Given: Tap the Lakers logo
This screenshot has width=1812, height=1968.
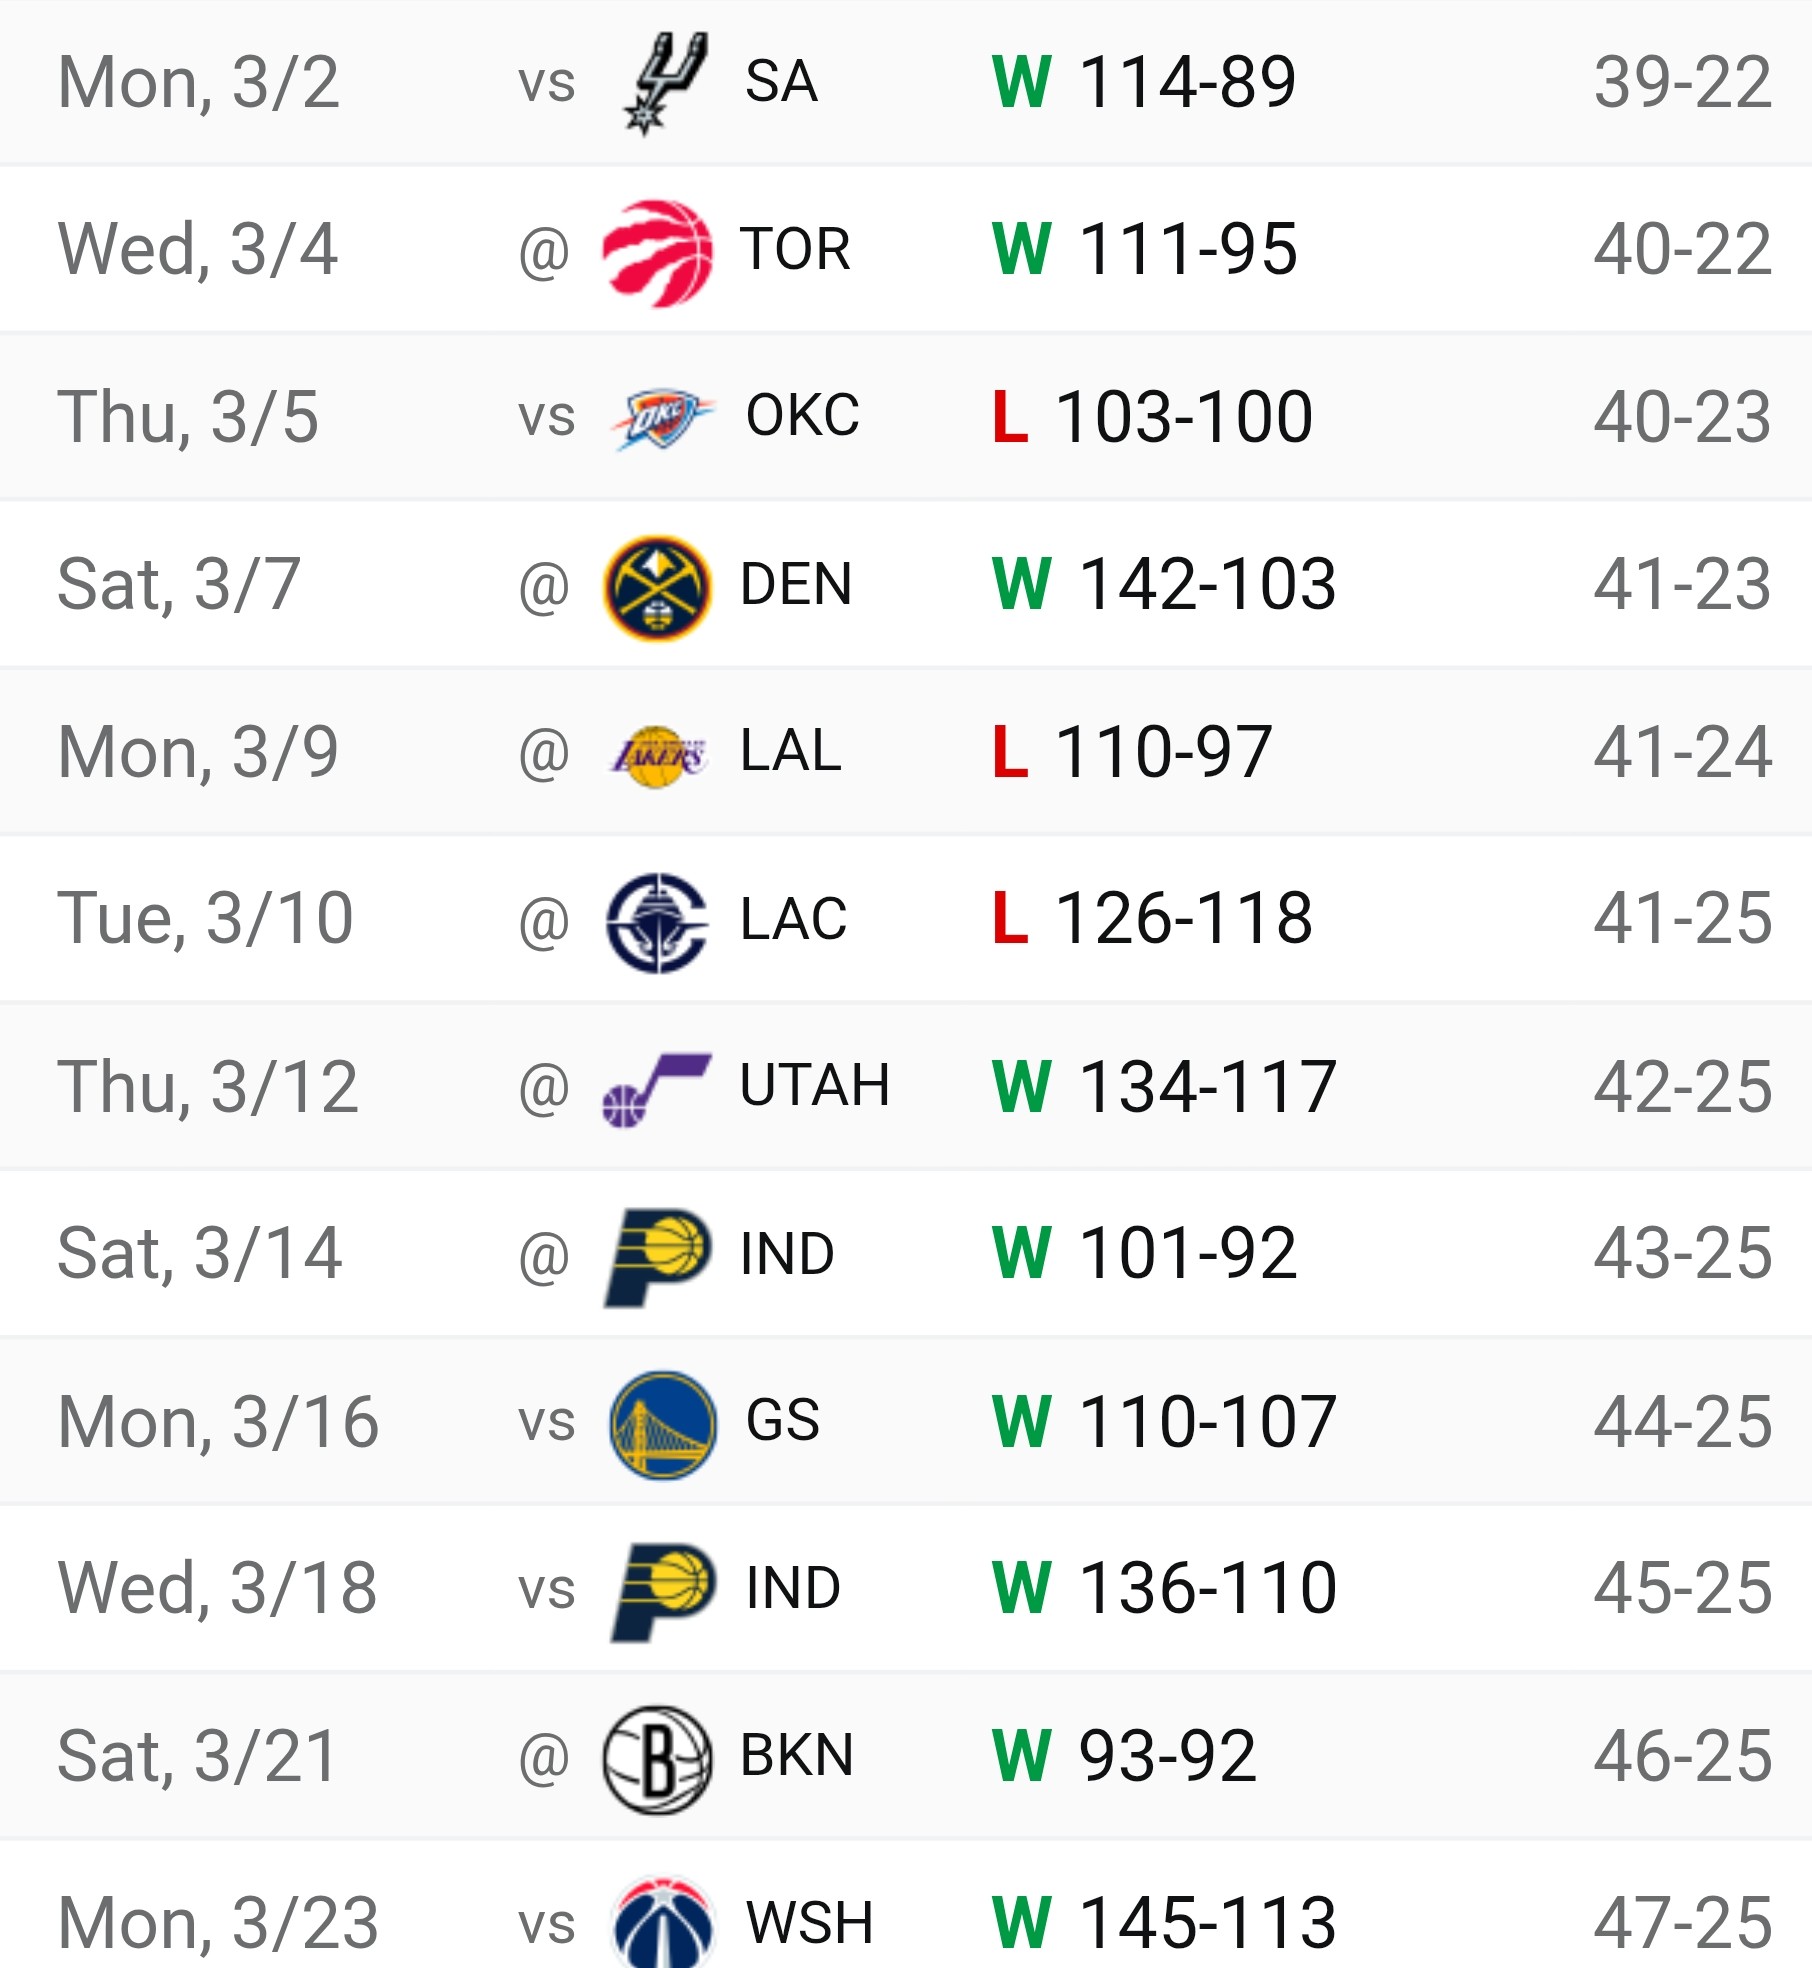Looking at the screenshot, I should click(x=658, y=756).
